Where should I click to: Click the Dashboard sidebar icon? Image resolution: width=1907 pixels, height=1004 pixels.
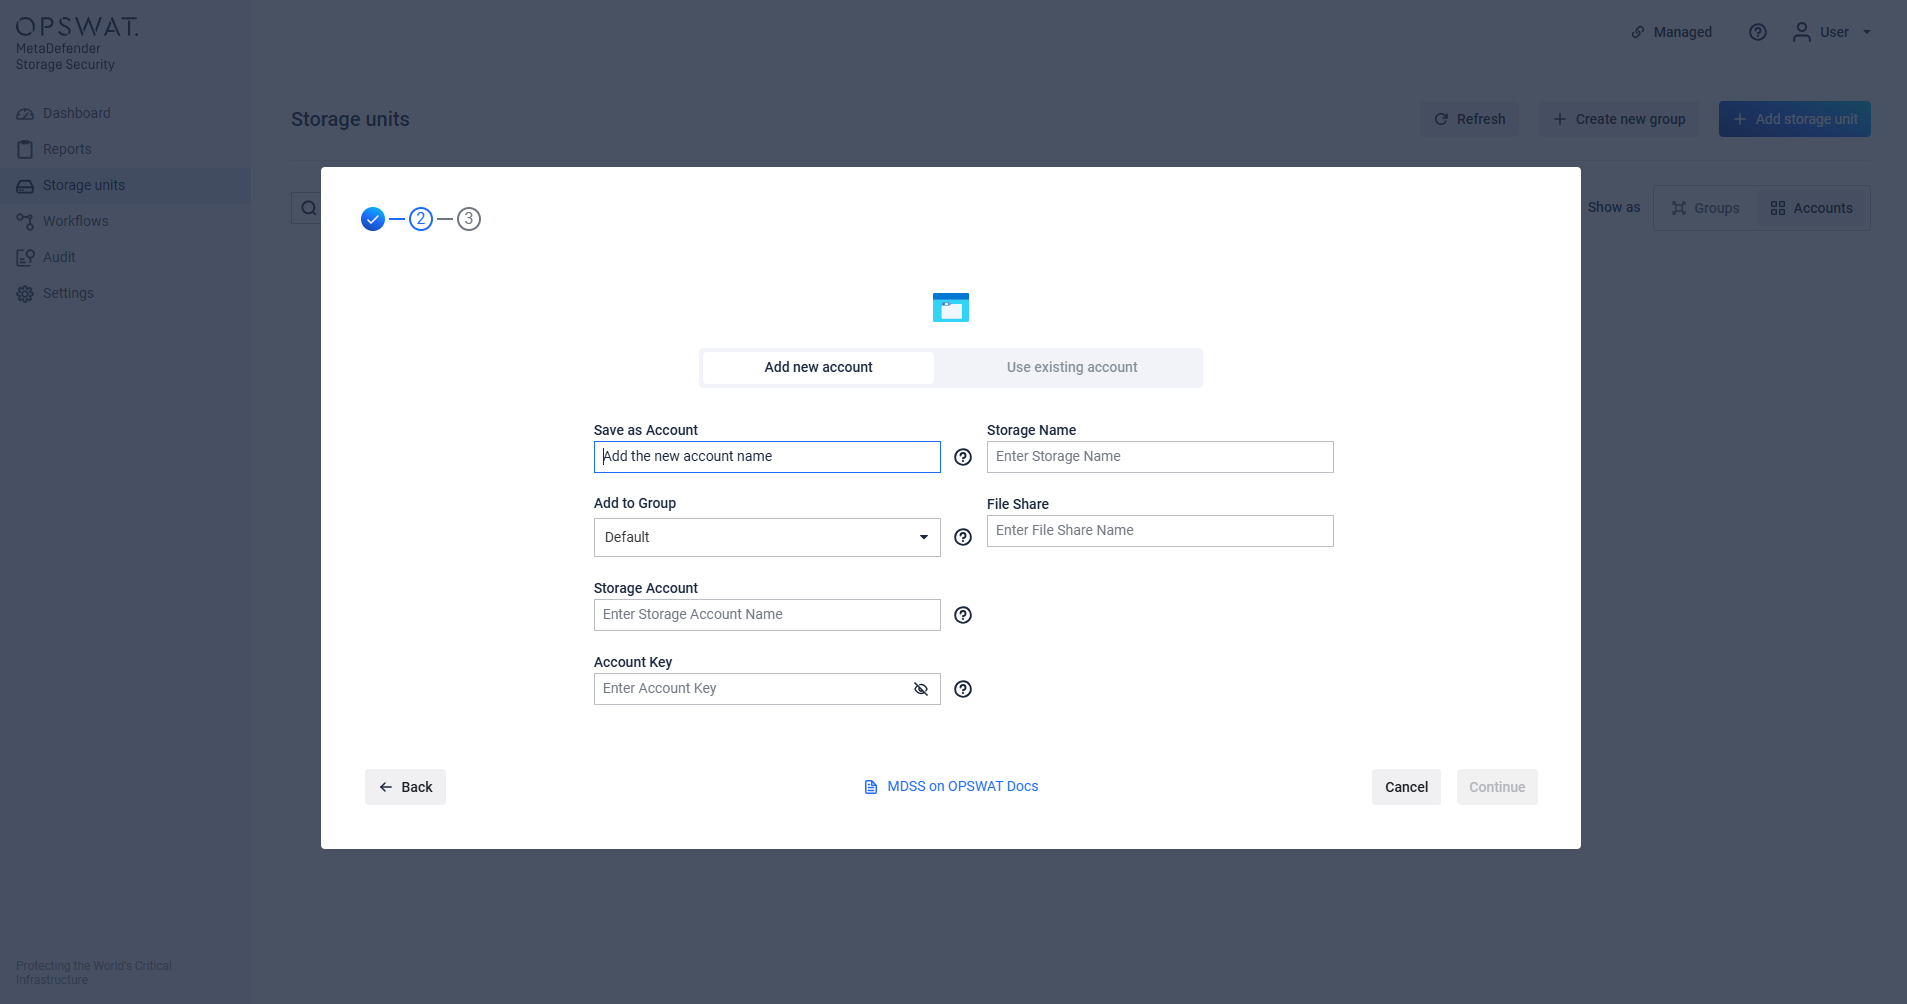(x=25, y=114)
